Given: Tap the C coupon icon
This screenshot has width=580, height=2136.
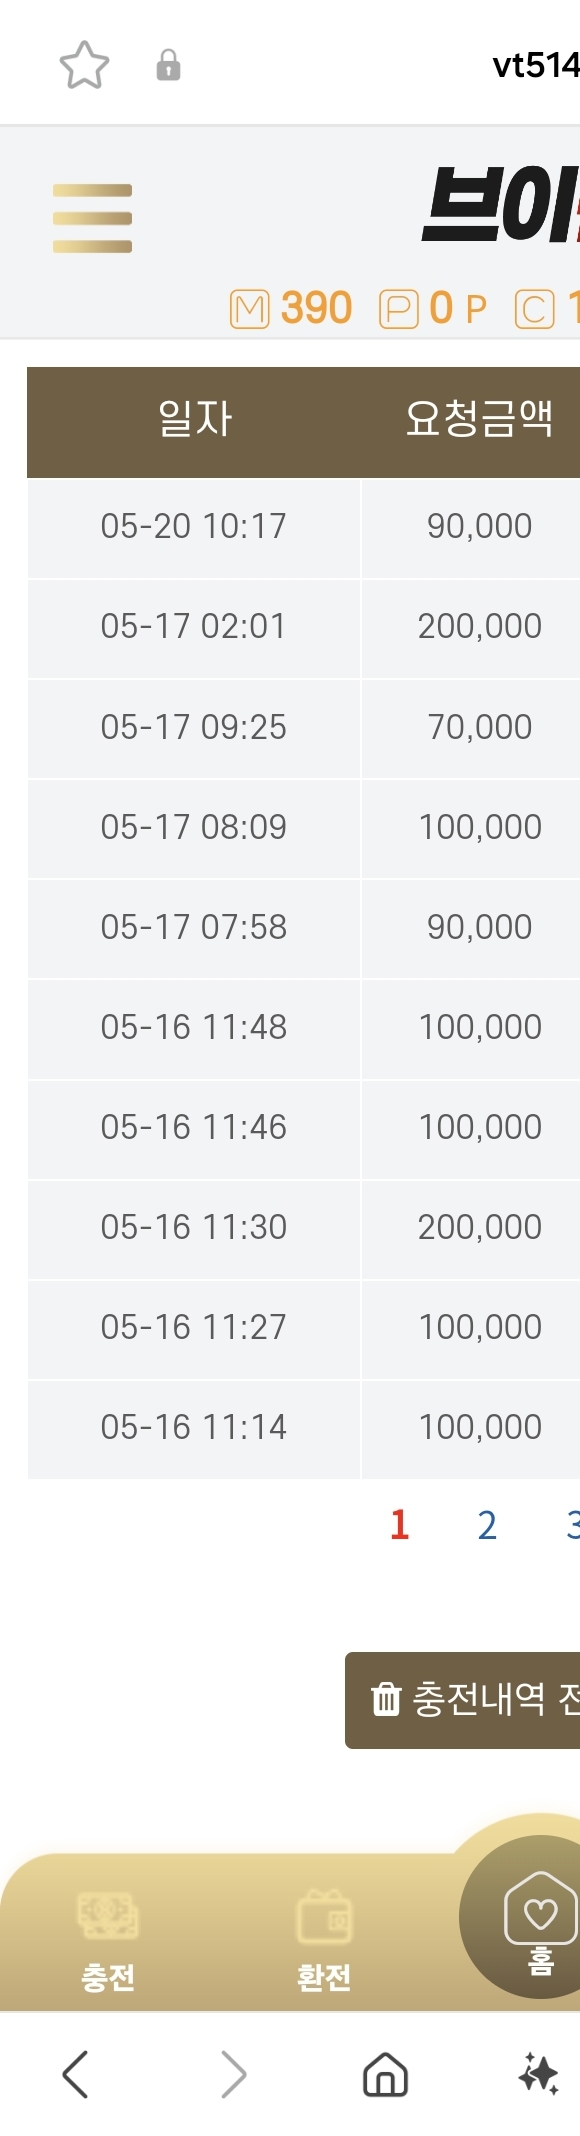Looking at the screenshot, I should 534,309.
